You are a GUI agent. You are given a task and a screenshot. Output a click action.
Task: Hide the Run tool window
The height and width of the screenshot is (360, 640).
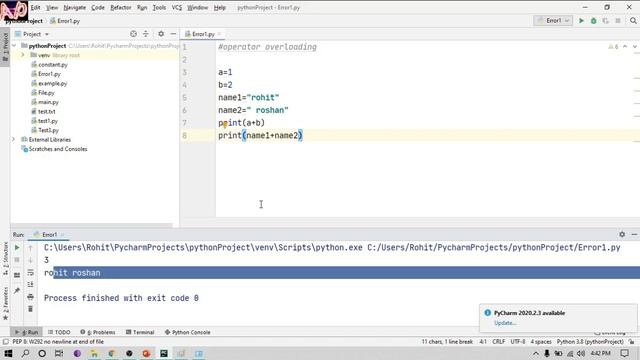[634, 234]
